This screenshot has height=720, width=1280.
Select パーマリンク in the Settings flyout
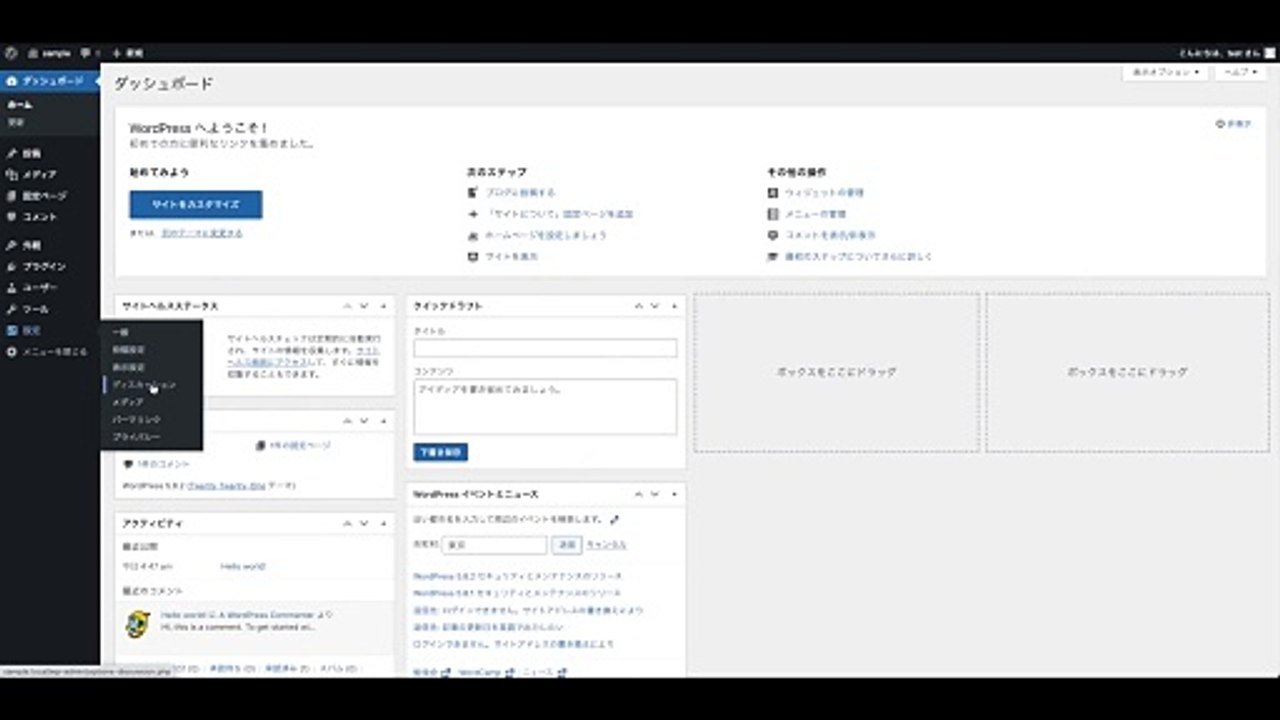(136, 420)
